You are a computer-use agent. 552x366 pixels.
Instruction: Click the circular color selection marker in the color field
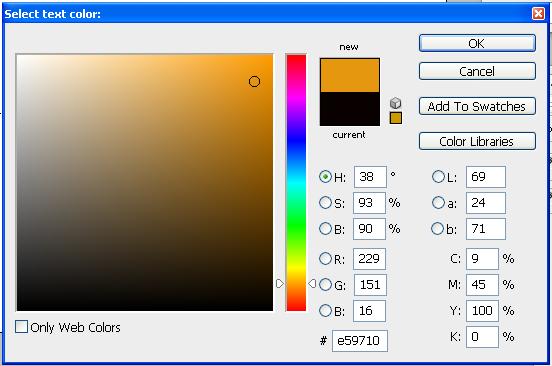coord(254,82)
